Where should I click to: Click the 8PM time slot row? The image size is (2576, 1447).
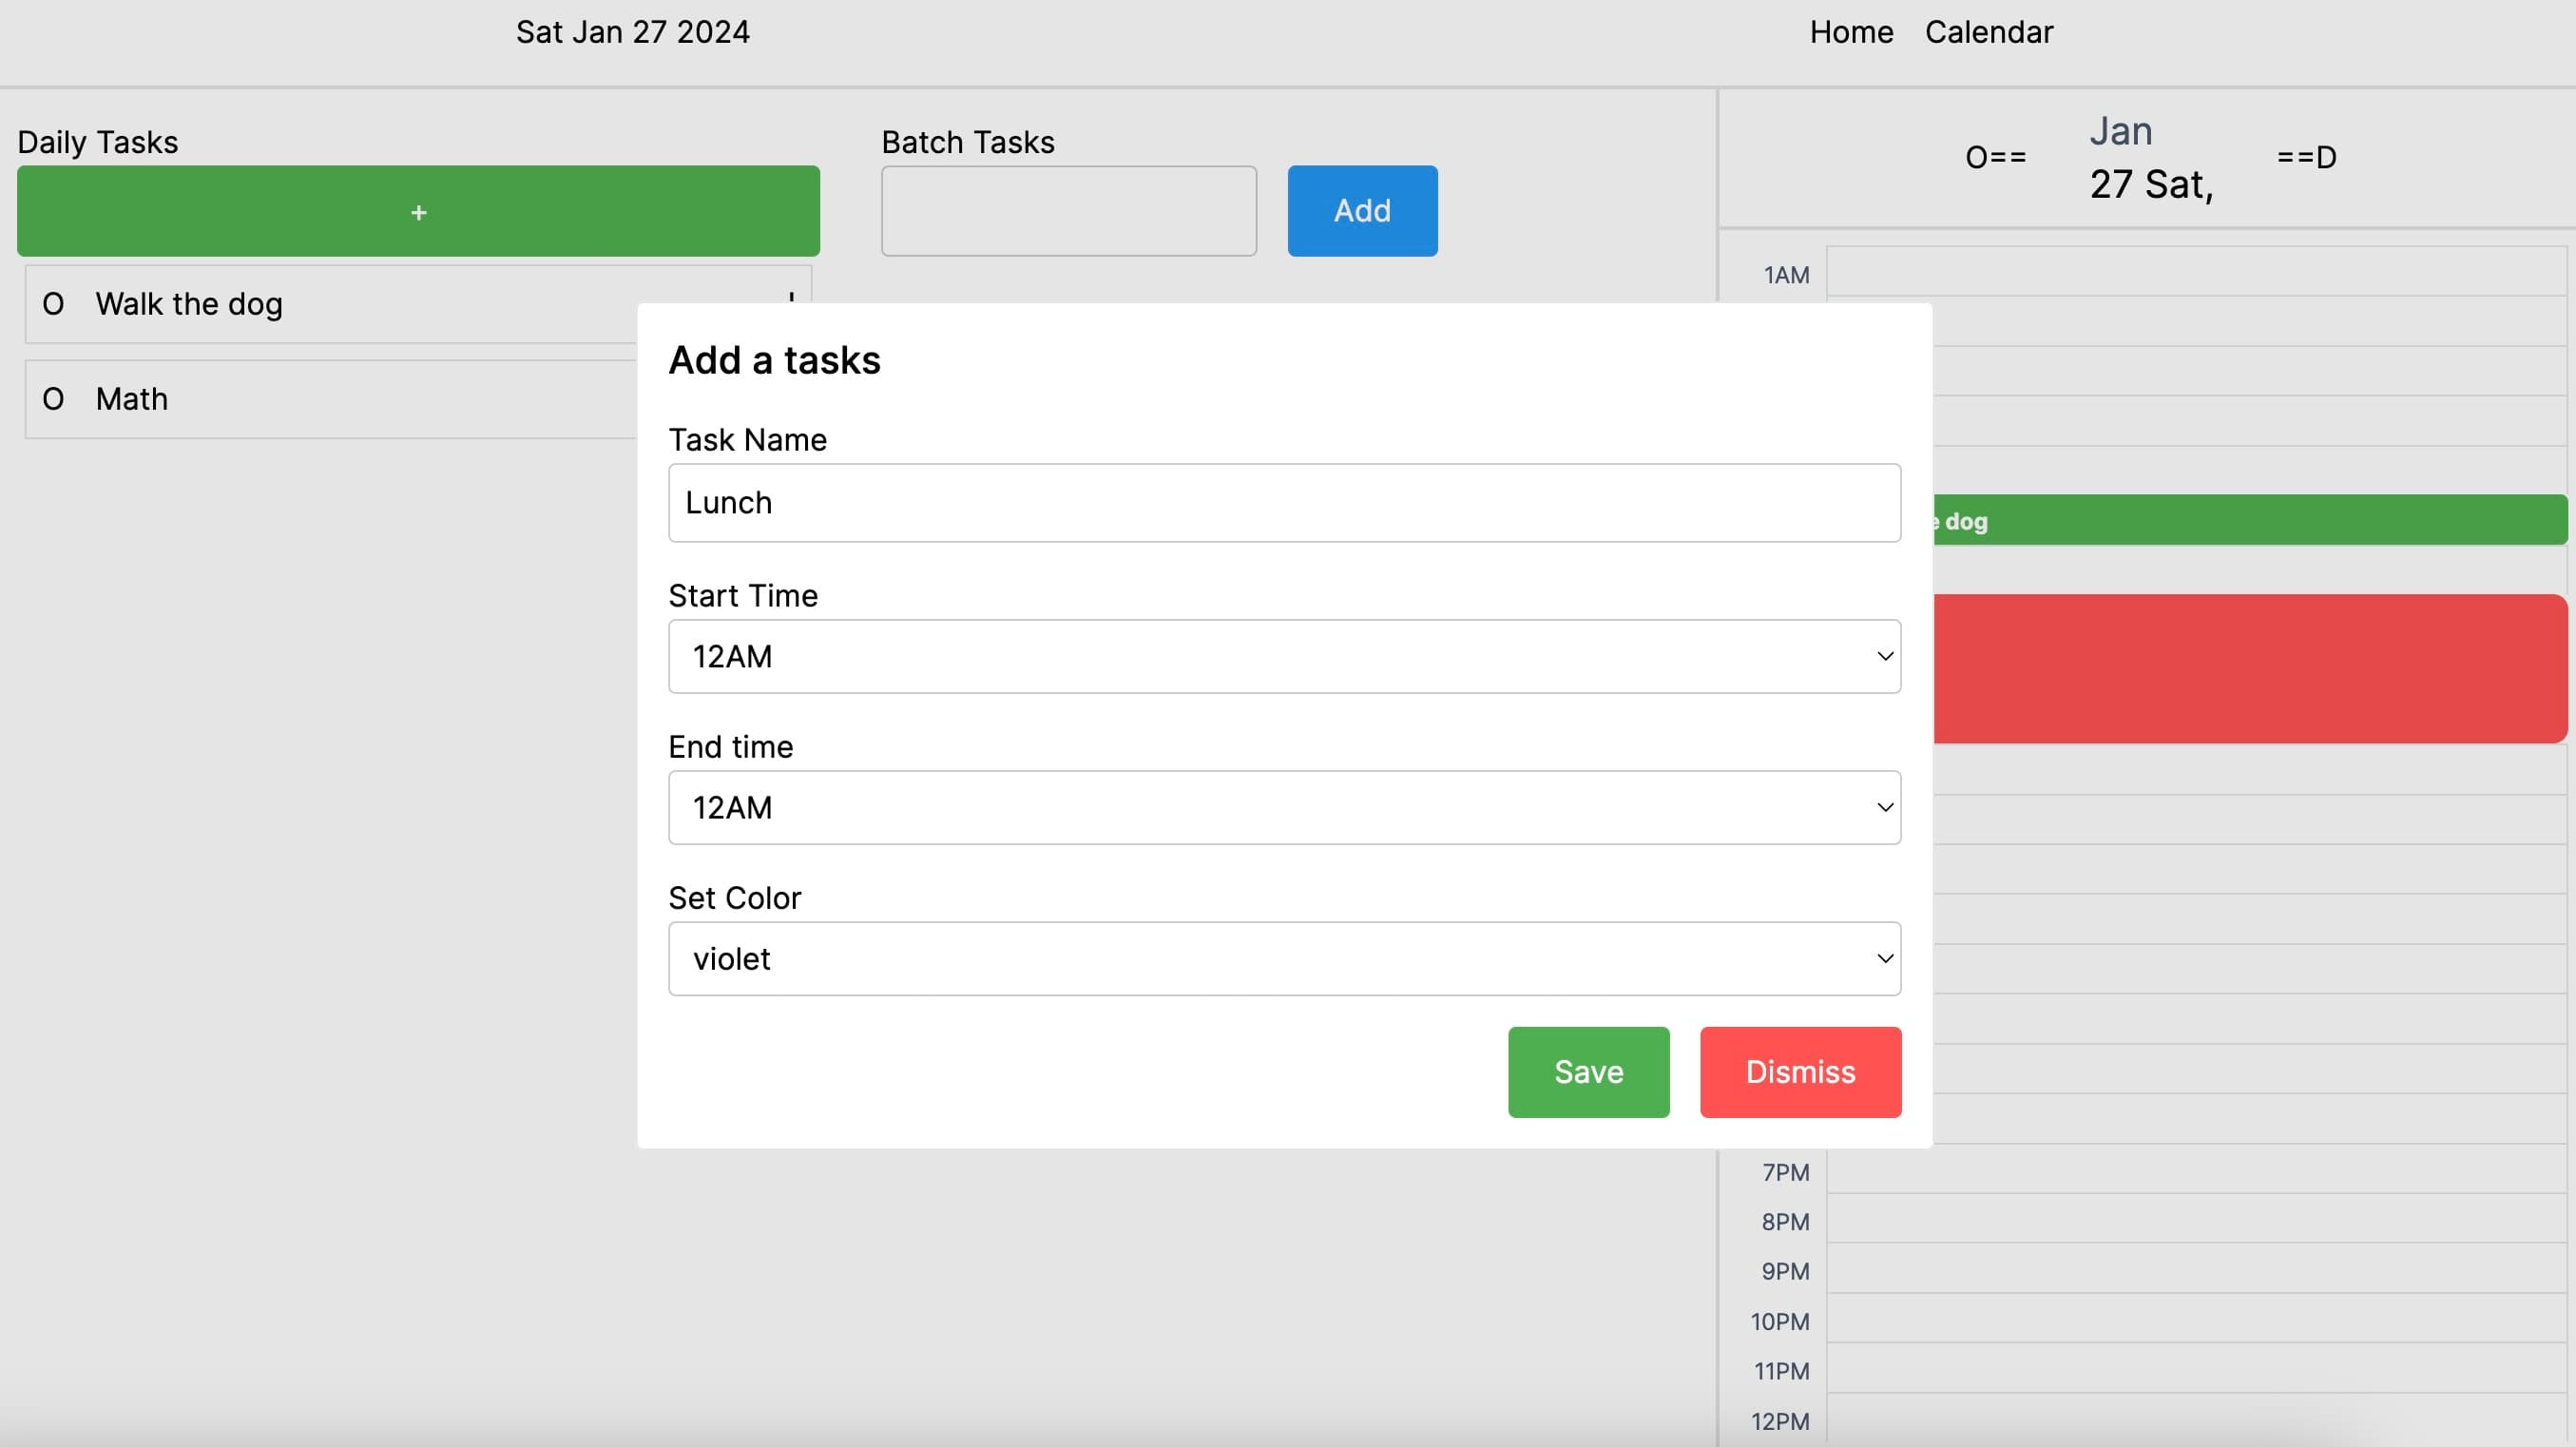[2197, 1218]
